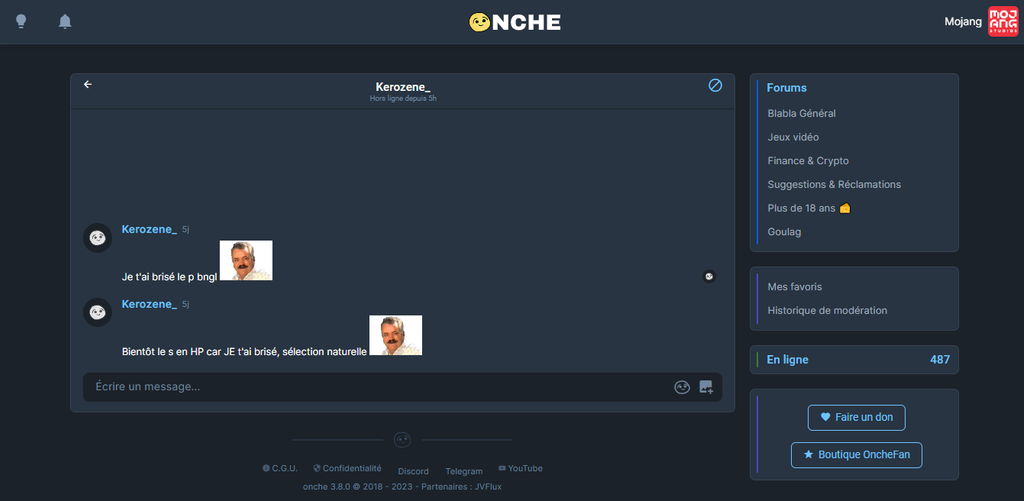Click Kerozene_ avatar on the first message

tap(98, 237)
